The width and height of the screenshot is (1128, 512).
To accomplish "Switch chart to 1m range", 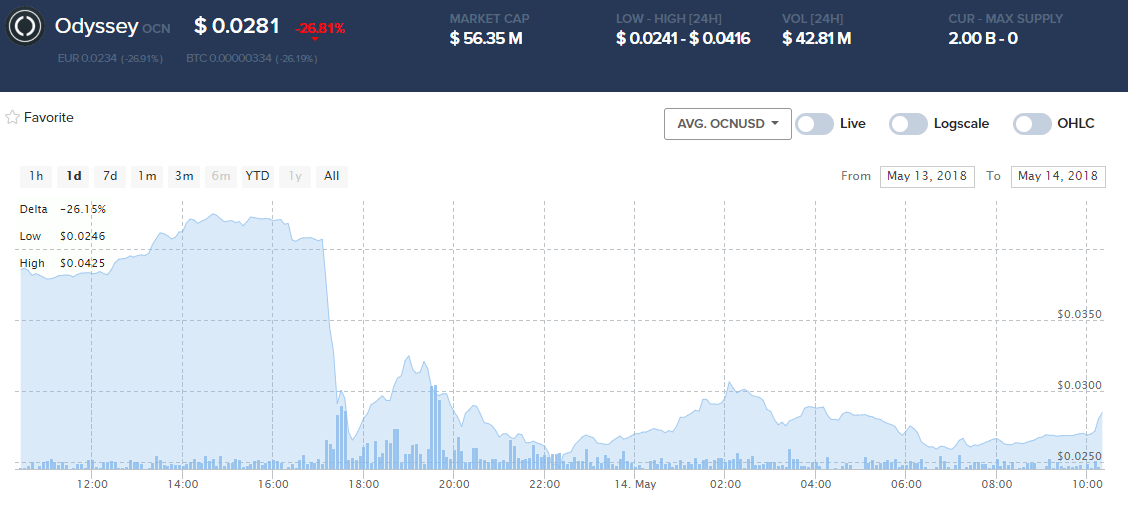I will (x=147, y=176).
